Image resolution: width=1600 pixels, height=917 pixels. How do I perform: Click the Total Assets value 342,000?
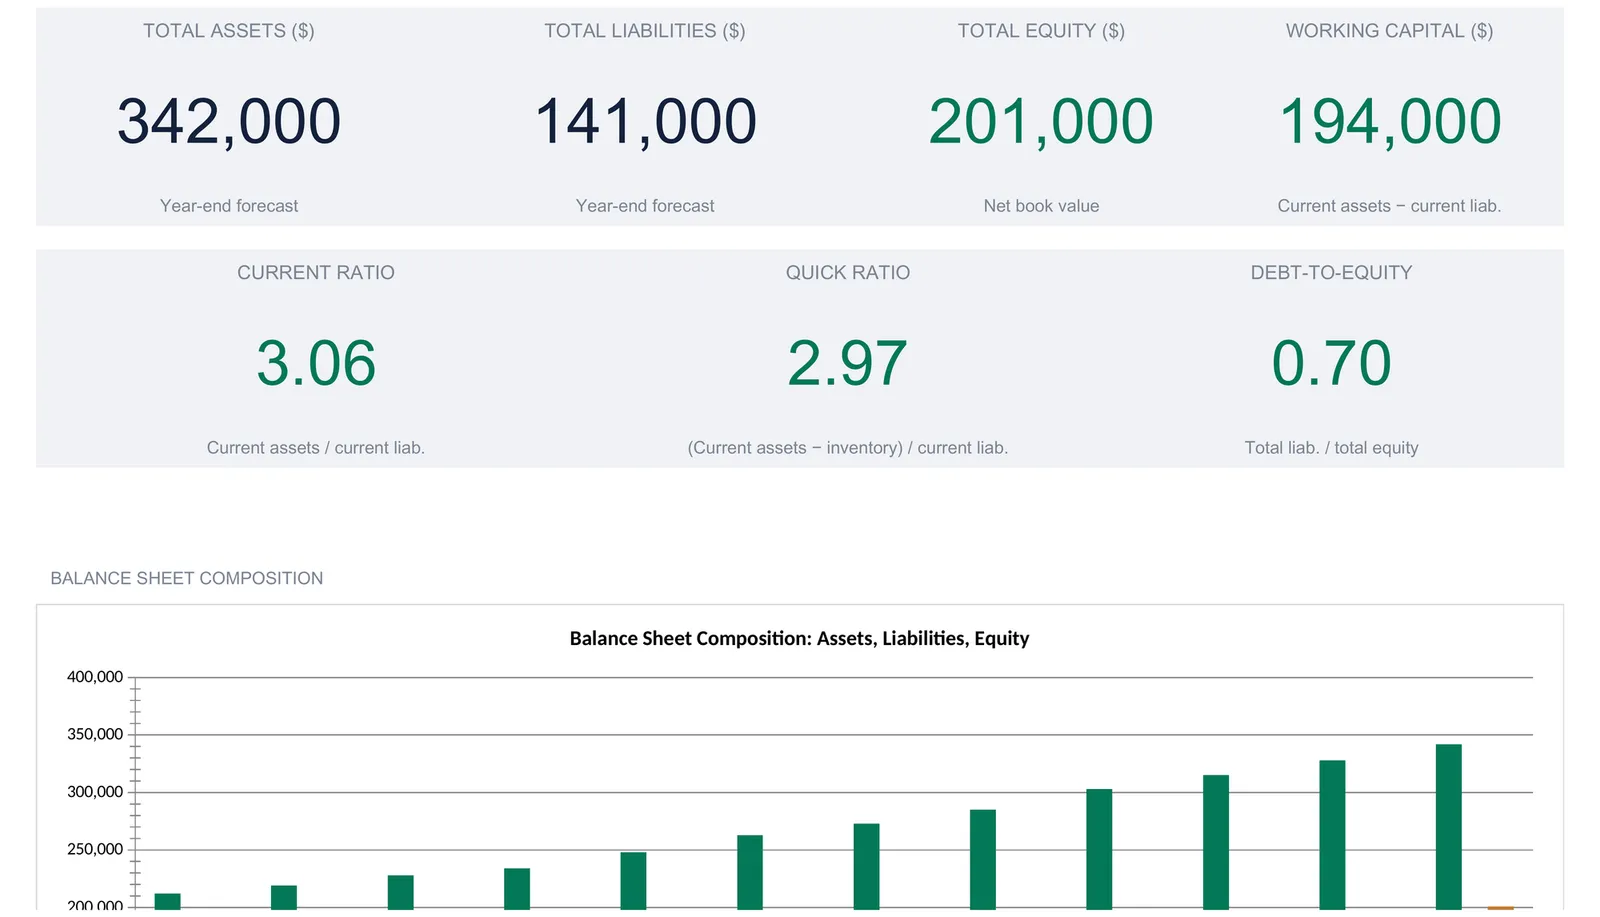(x=229, y=122)
